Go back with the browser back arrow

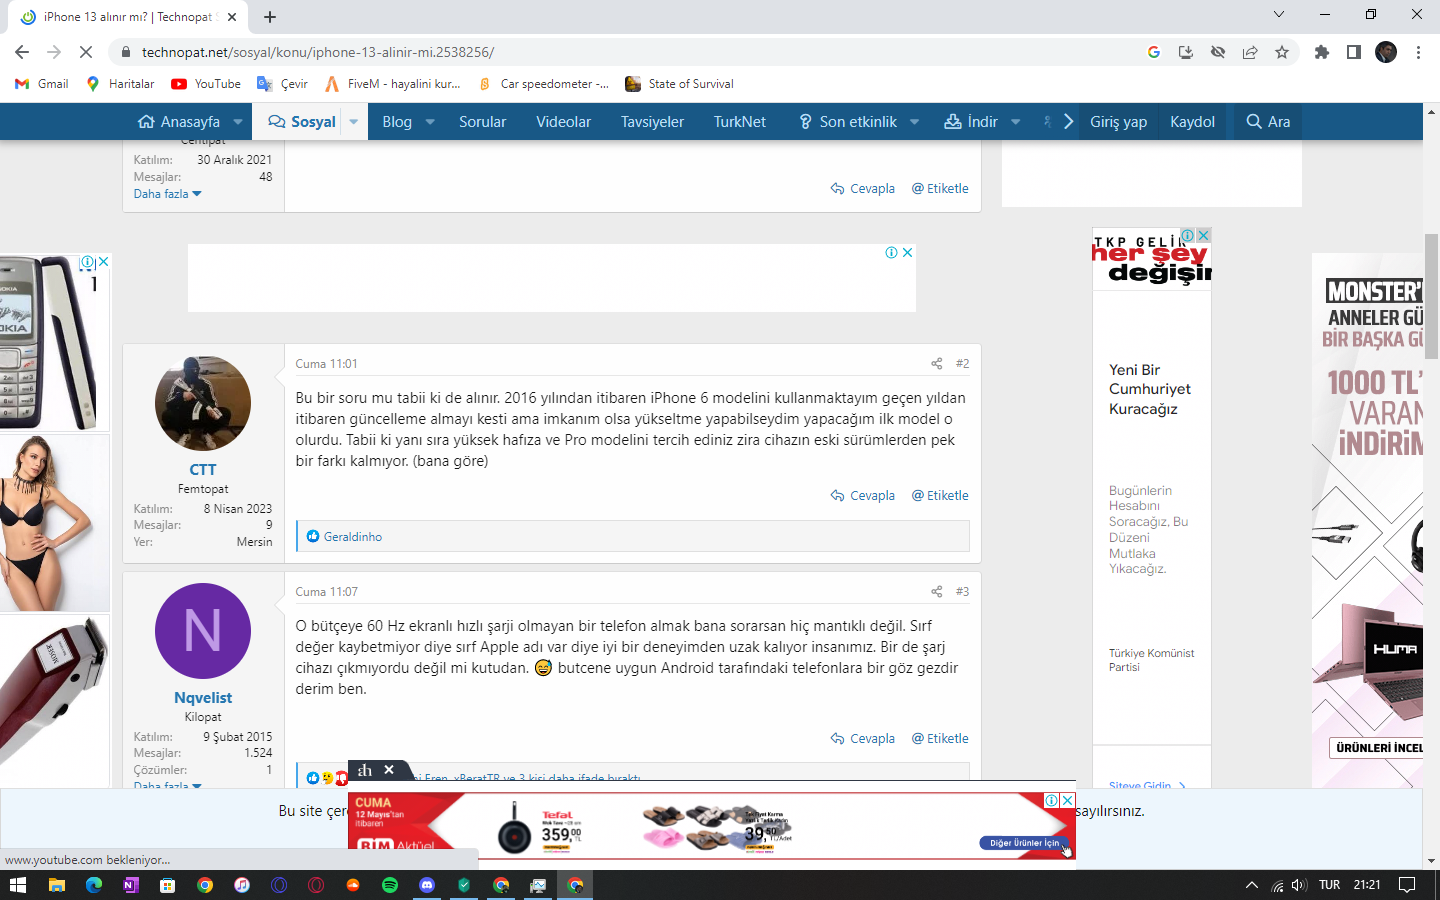[22, 52]
